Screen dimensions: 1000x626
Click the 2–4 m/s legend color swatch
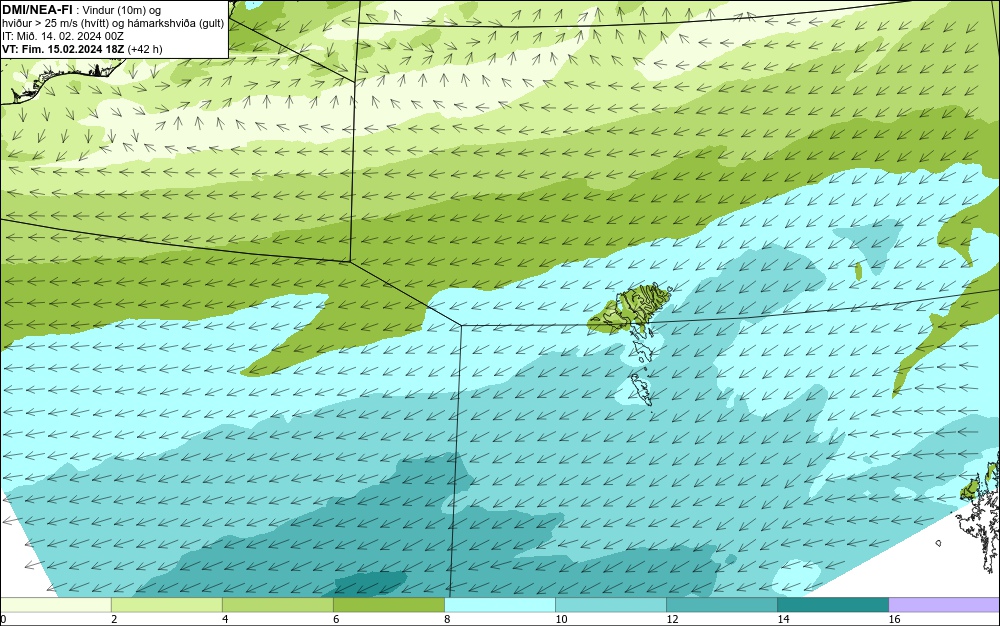pyautogui.click(x=166, y=604)
